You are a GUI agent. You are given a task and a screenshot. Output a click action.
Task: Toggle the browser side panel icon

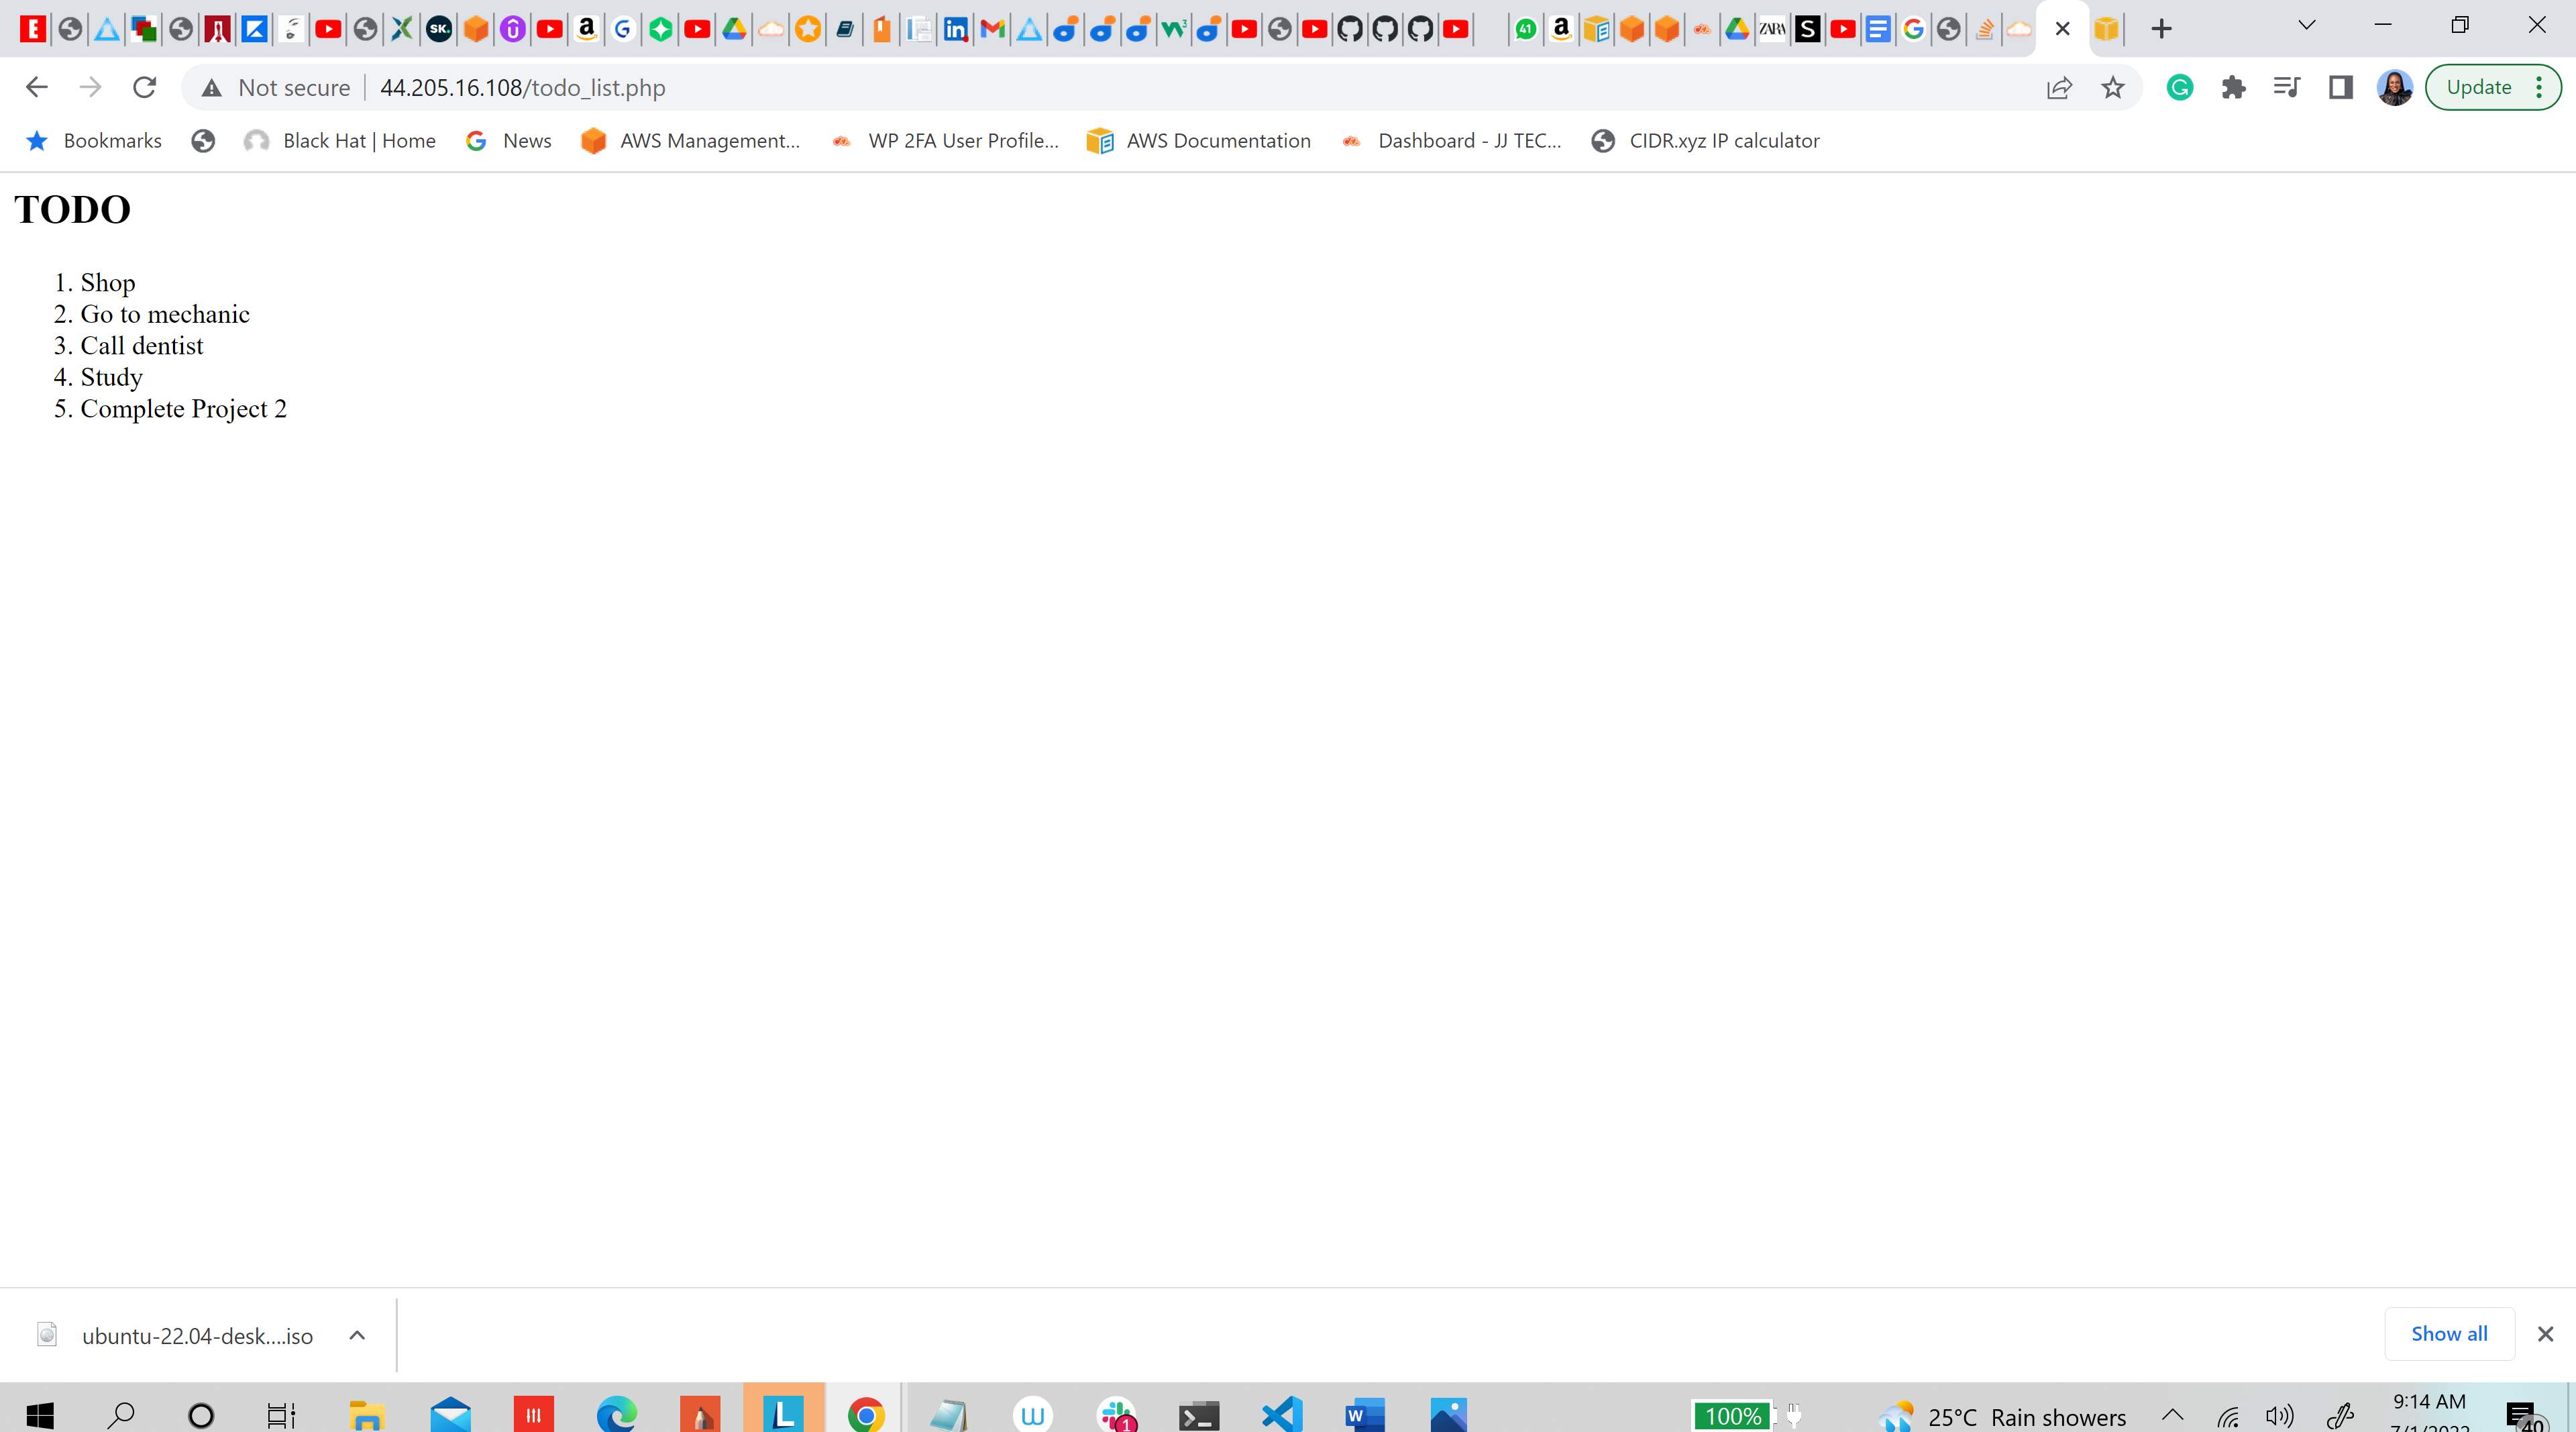[x=2340, y=88]
